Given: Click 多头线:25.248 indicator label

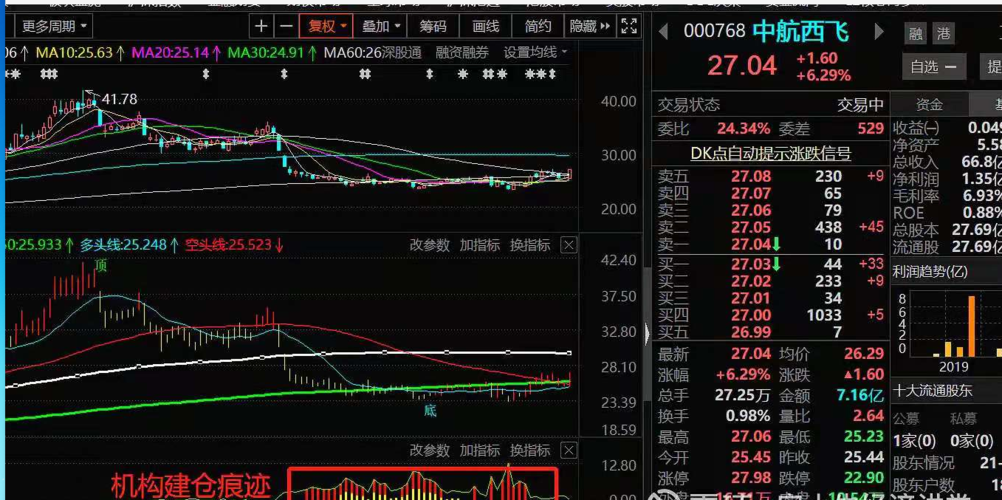Looking at the screenshot, I should [x=129, y=245].
